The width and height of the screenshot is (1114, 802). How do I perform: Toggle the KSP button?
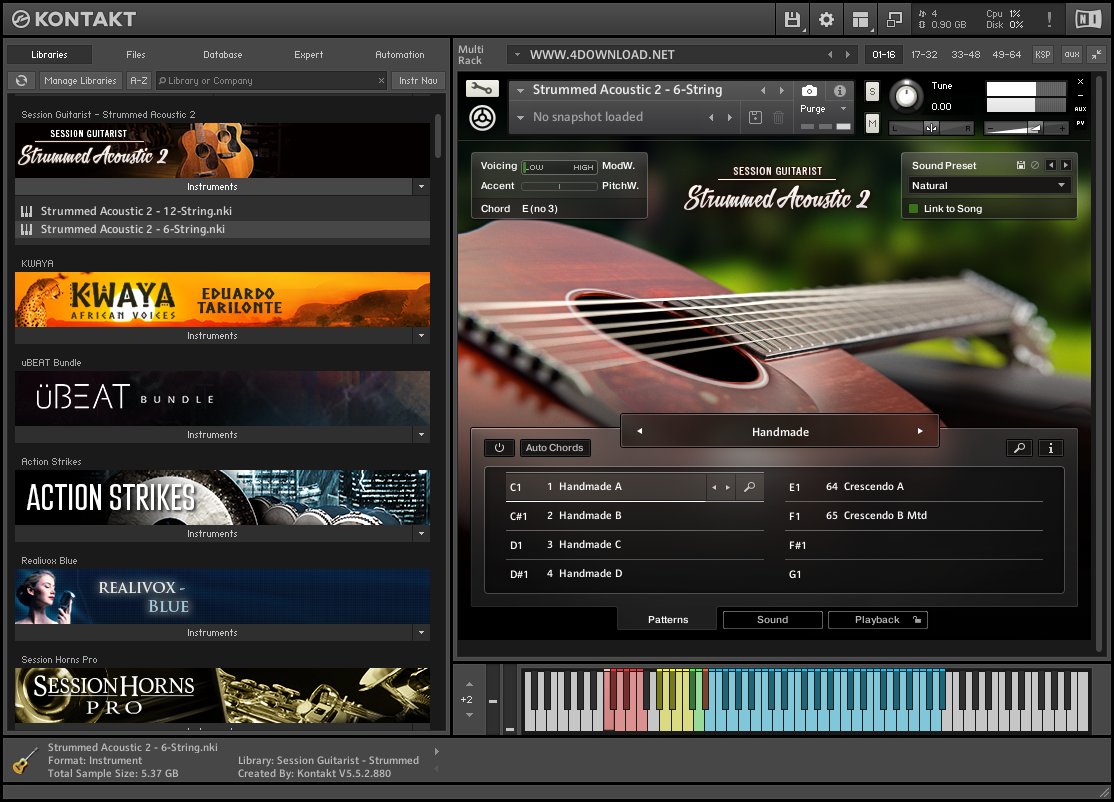(1042, 54)
